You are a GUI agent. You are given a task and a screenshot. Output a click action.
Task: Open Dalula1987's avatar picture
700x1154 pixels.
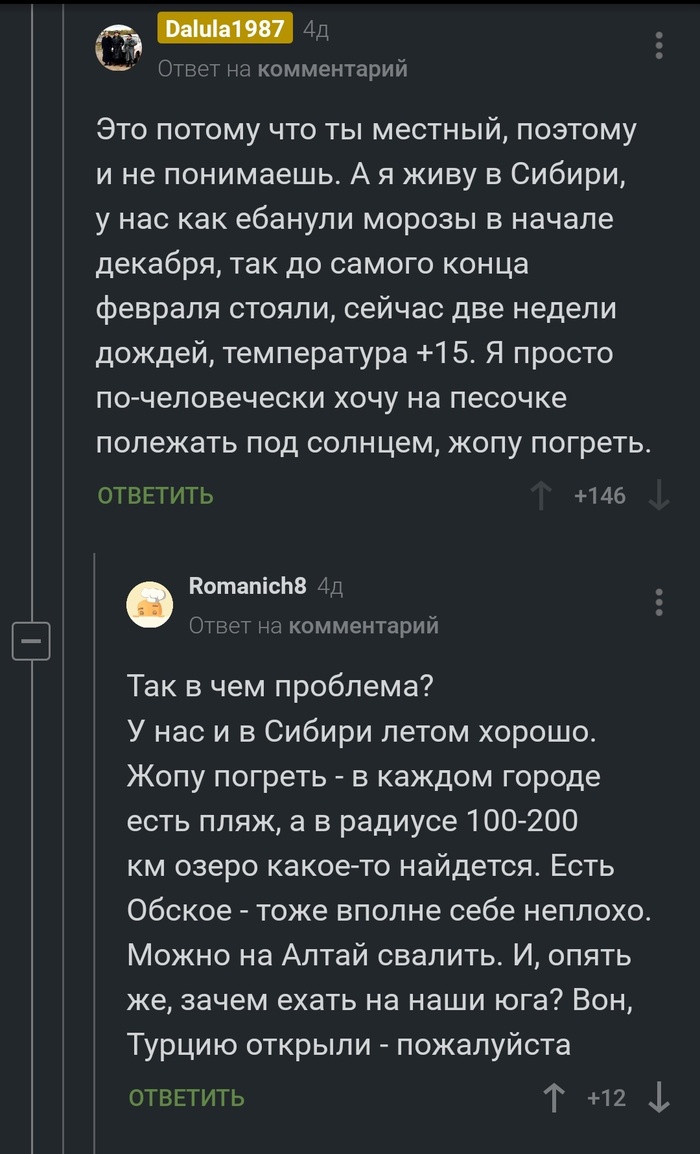[x=119, y=46]
